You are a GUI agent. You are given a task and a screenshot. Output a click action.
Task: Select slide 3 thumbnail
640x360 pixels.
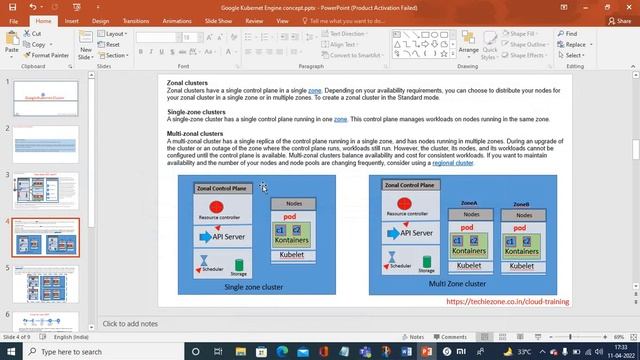[x=45, y=190]
